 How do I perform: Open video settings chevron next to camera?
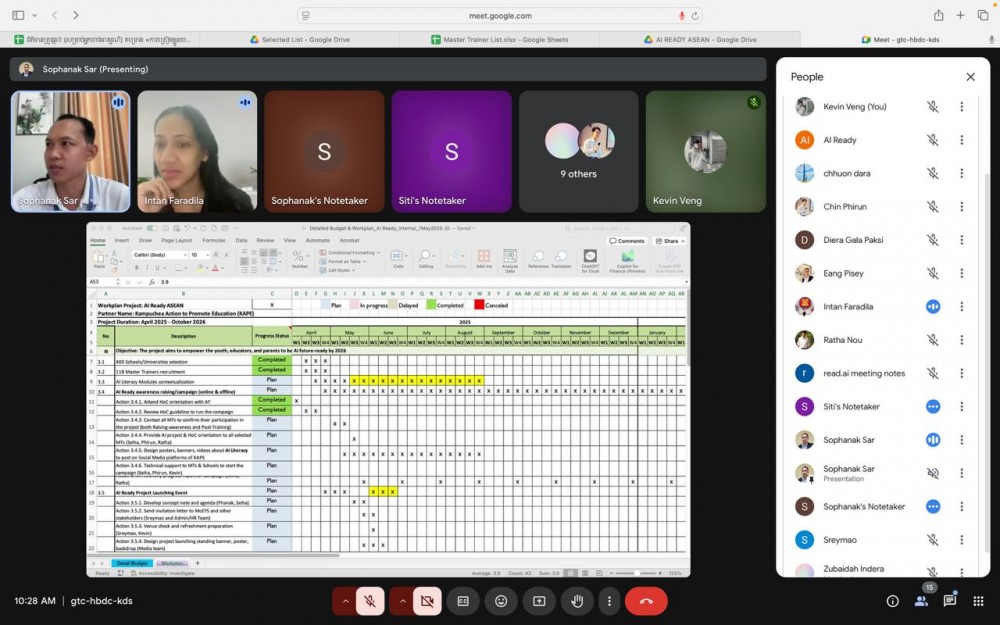pos(402,601)
